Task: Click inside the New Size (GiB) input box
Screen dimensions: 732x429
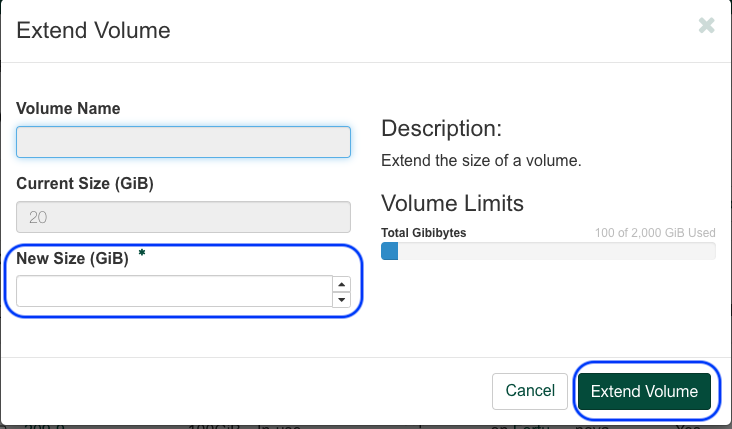Action: [174, 291]
